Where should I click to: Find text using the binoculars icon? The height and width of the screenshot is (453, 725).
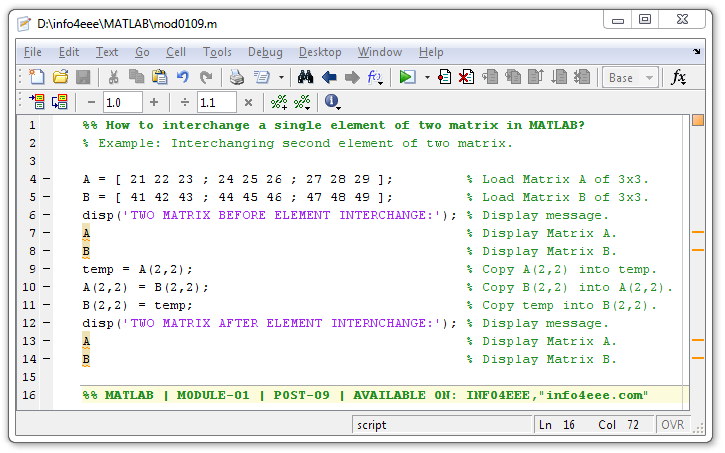[305, 77]
